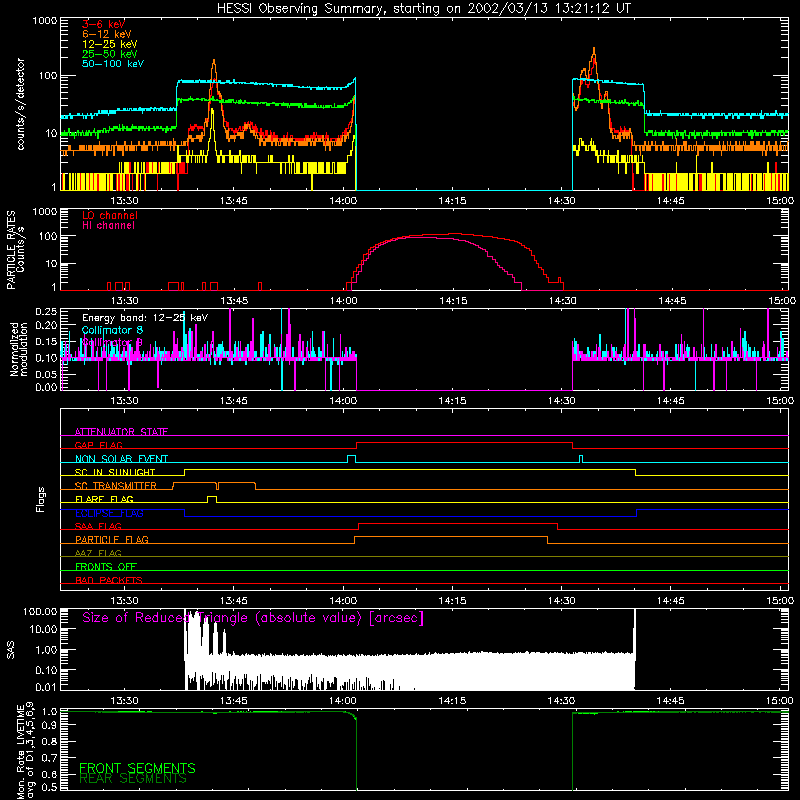
Task: Click the BAD PACKETS flag label
Action: (109, 580)
